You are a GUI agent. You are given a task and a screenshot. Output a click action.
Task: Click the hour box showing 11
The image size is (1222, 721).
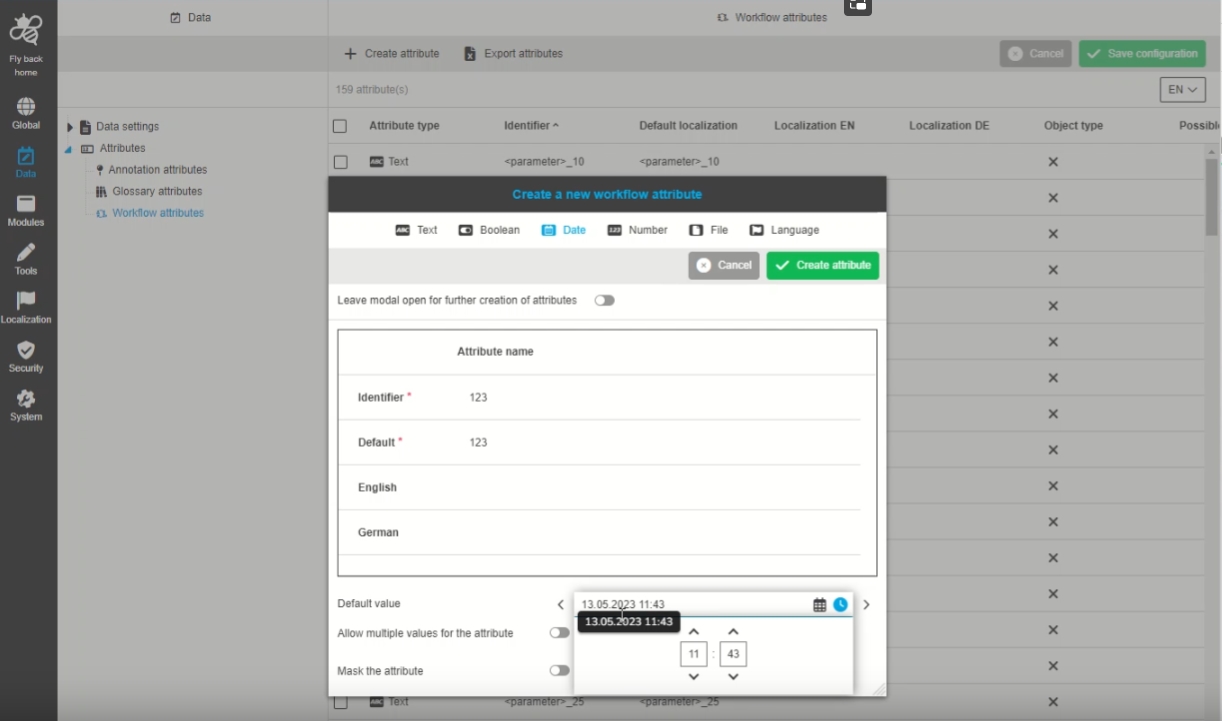(694, 654)
